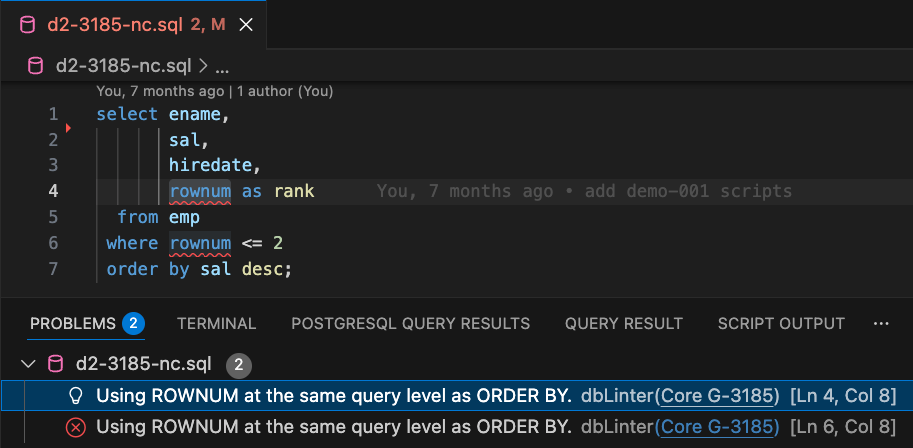The width and height of the screenshot is (913, 448).
Task: Switch to the QUERY RESULT tab
Action: [623, 324]
